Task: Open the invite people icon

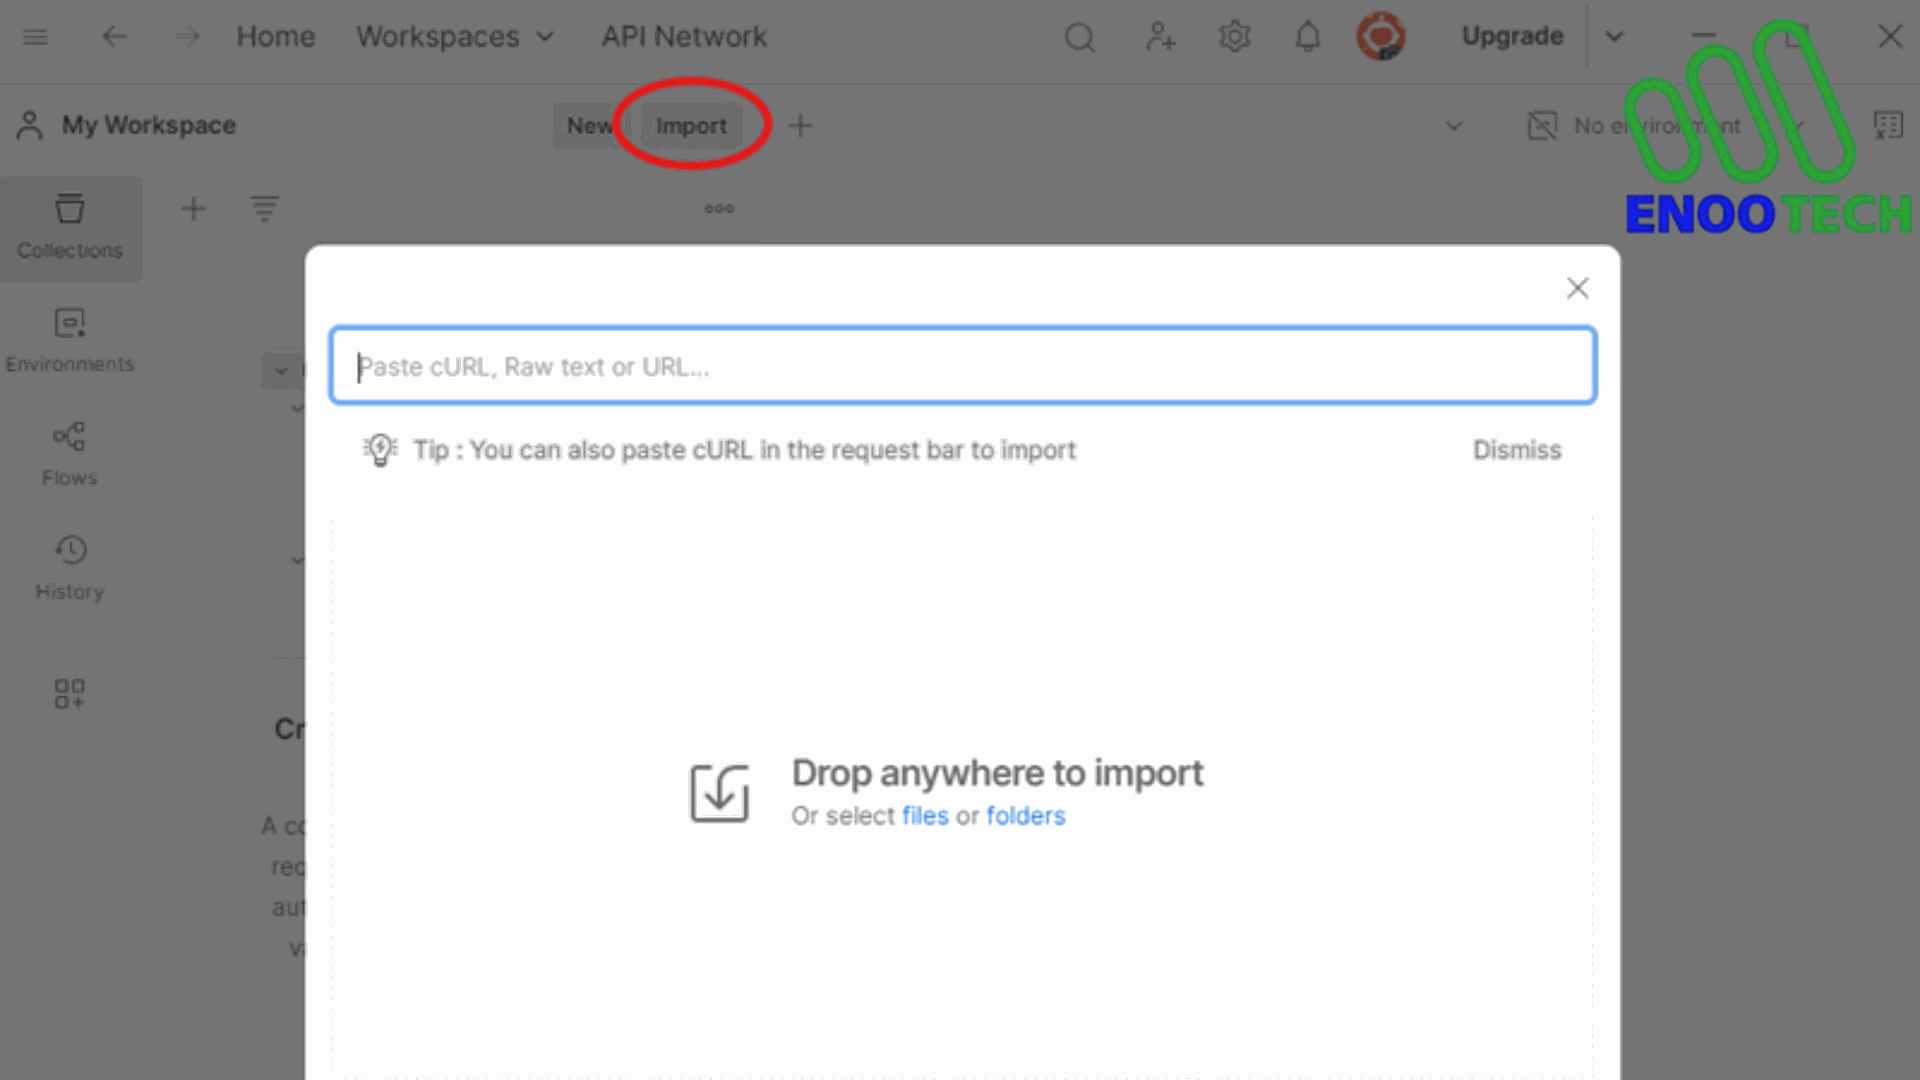Action: [x=1160, y=37]
